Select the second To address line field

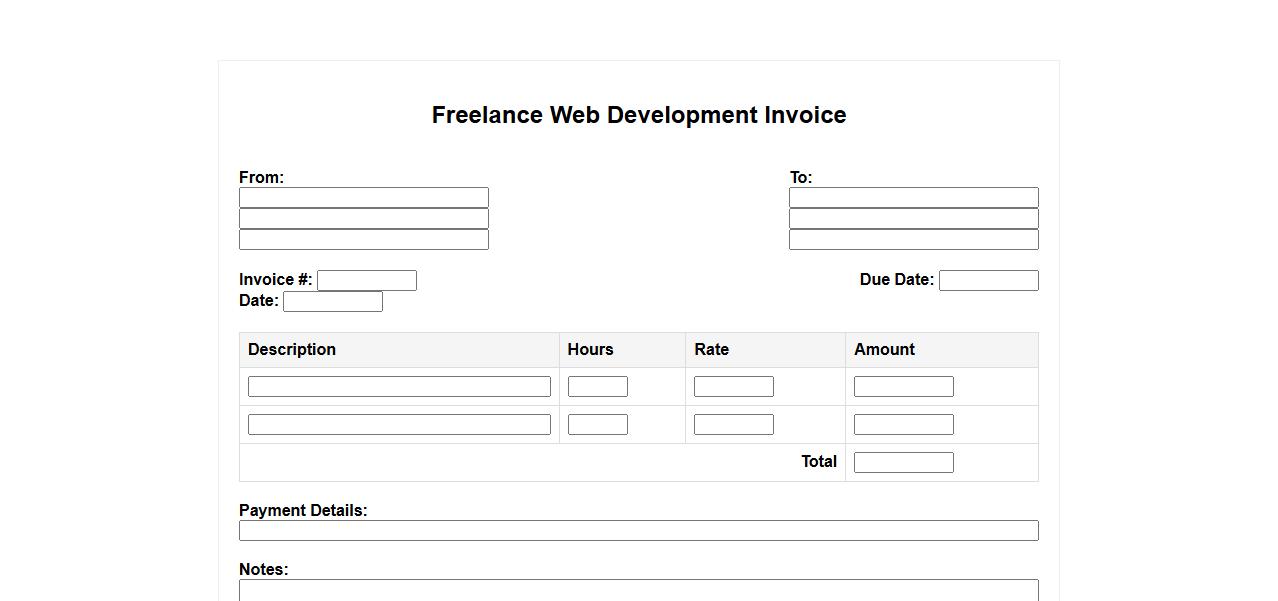pyautogui.click(x=913, y=219)
